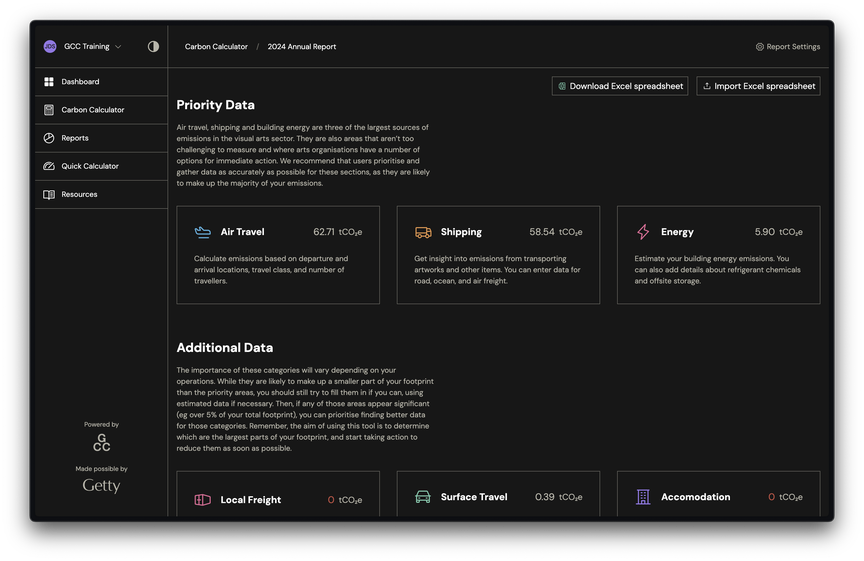Click the Carbon Calculator sidebar icon
This screenshot has width=864, height=561.
[49, 110]
